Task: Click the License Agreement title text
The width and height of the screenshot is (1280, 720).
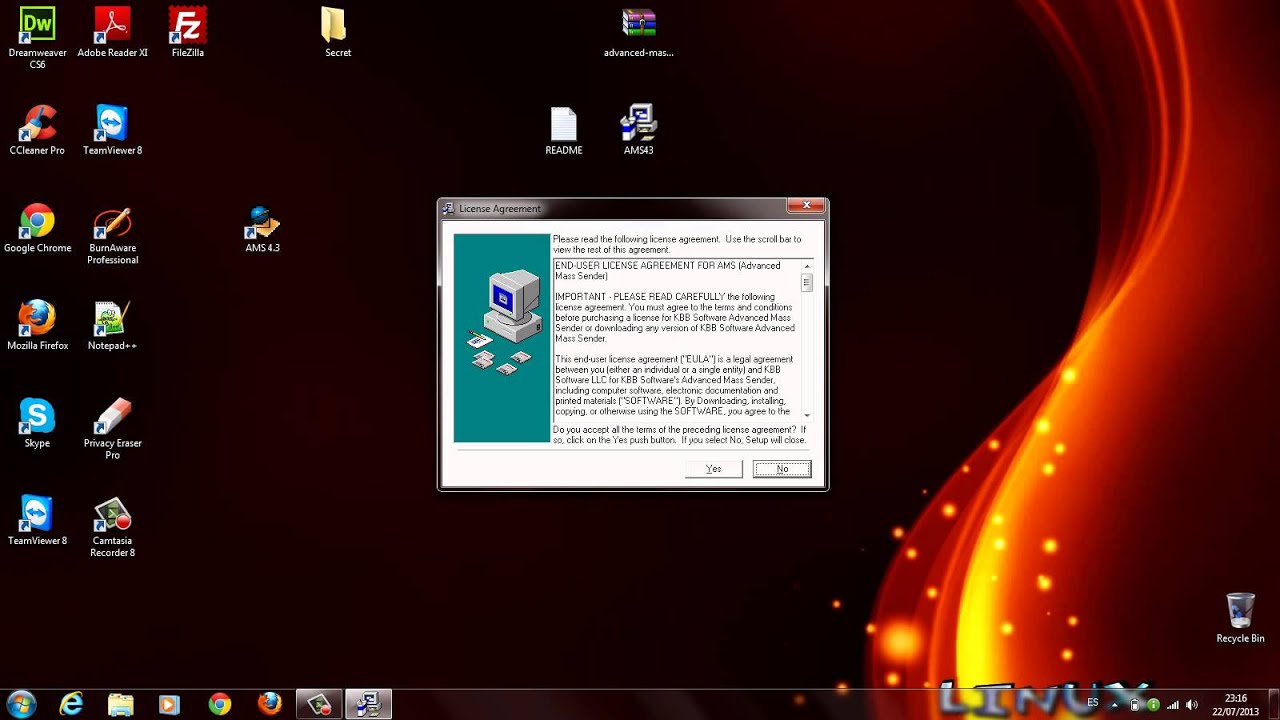Action: coord(499,209)
